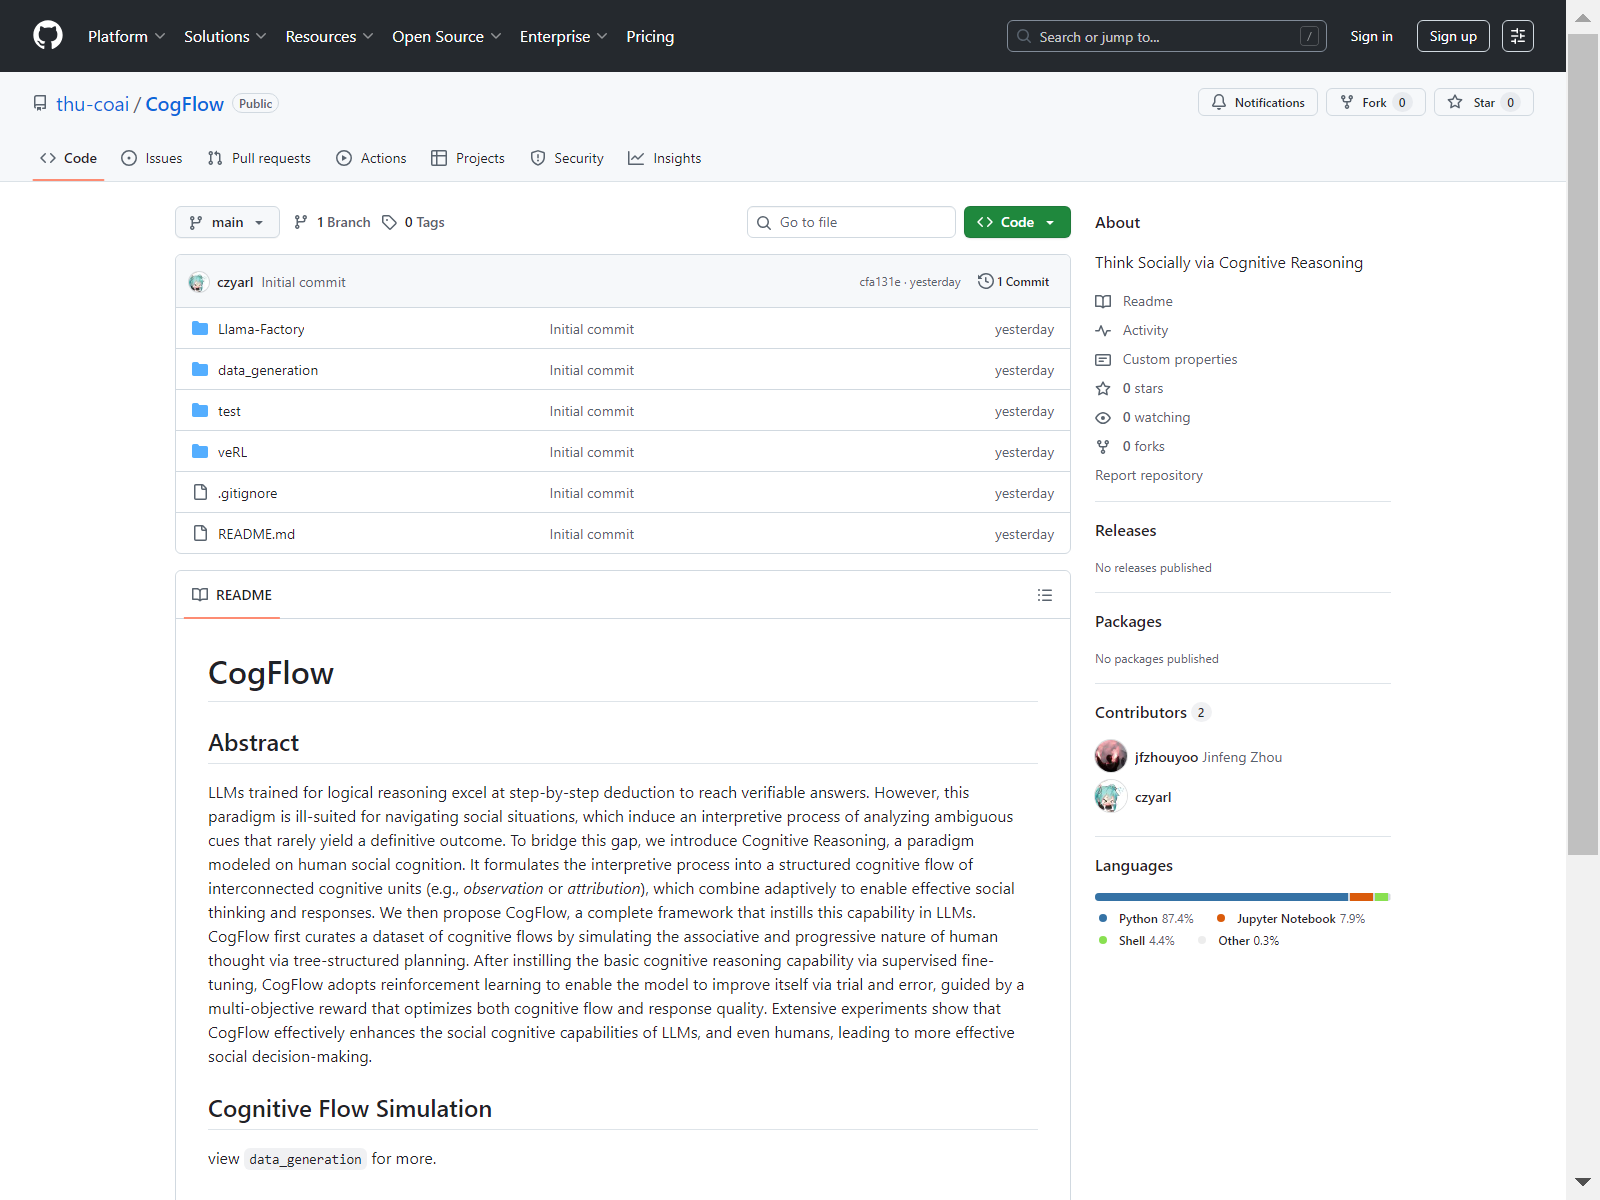Open czyarl's avatar in commit header
Screen dimensions: 1600x1200
click(x=198, y=282)
